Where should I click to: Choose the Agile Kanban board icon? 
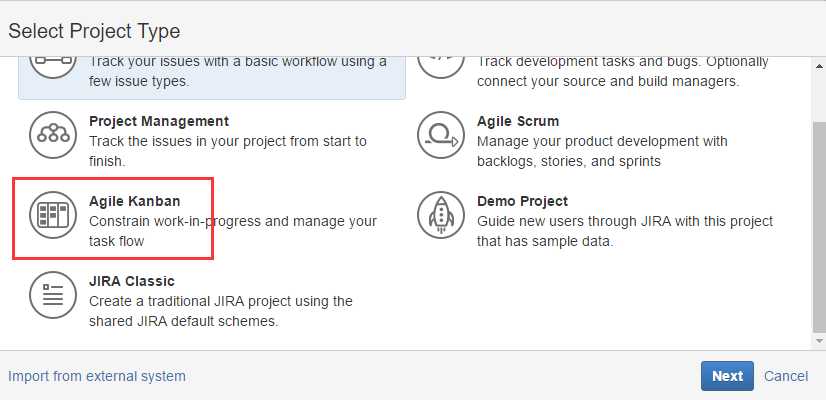[x=53, y=215]
